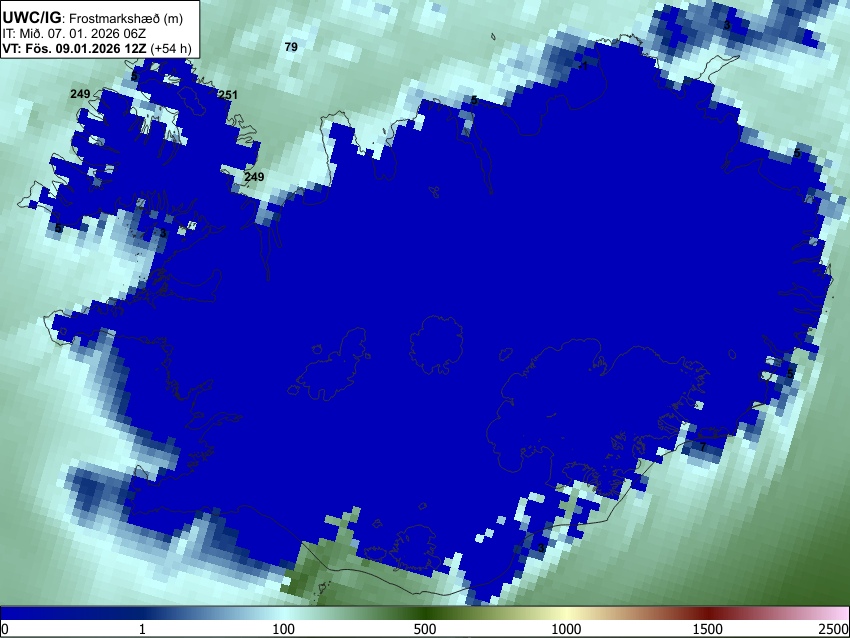Click the map value label '251'

228,95
